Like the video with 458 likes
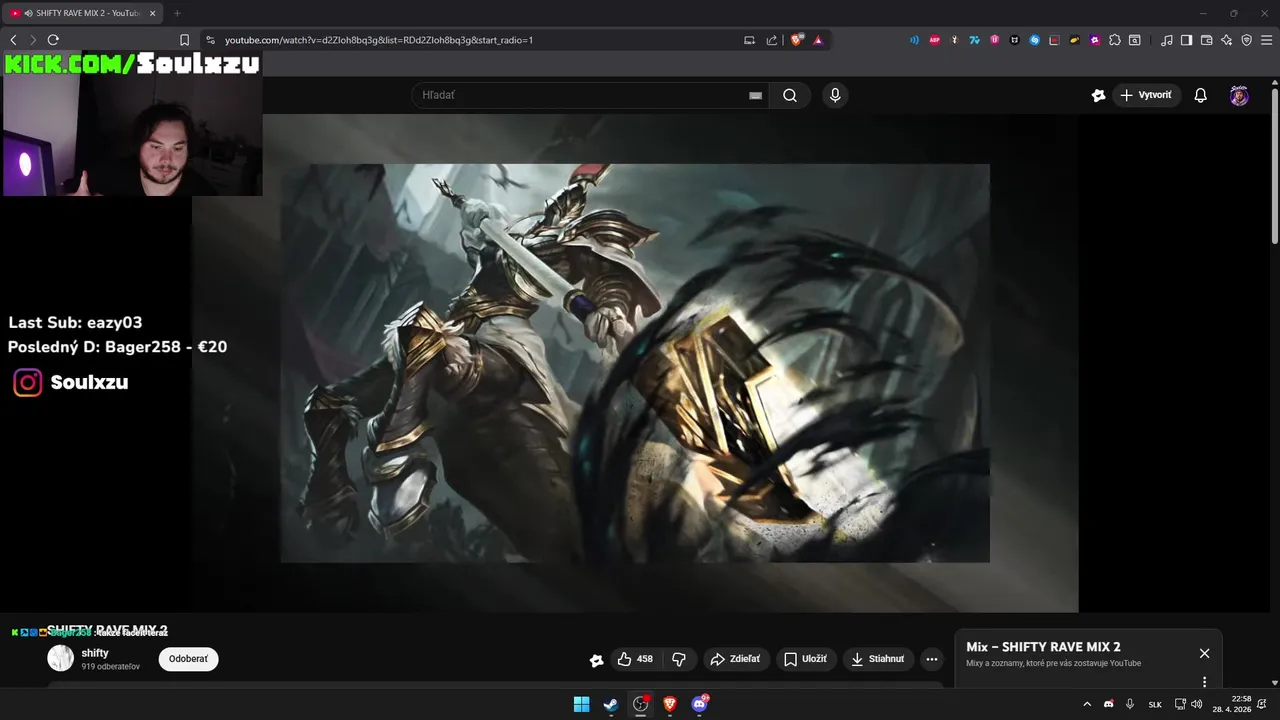The width and height of the screenshot is (1280, 720). click(635, 659)
